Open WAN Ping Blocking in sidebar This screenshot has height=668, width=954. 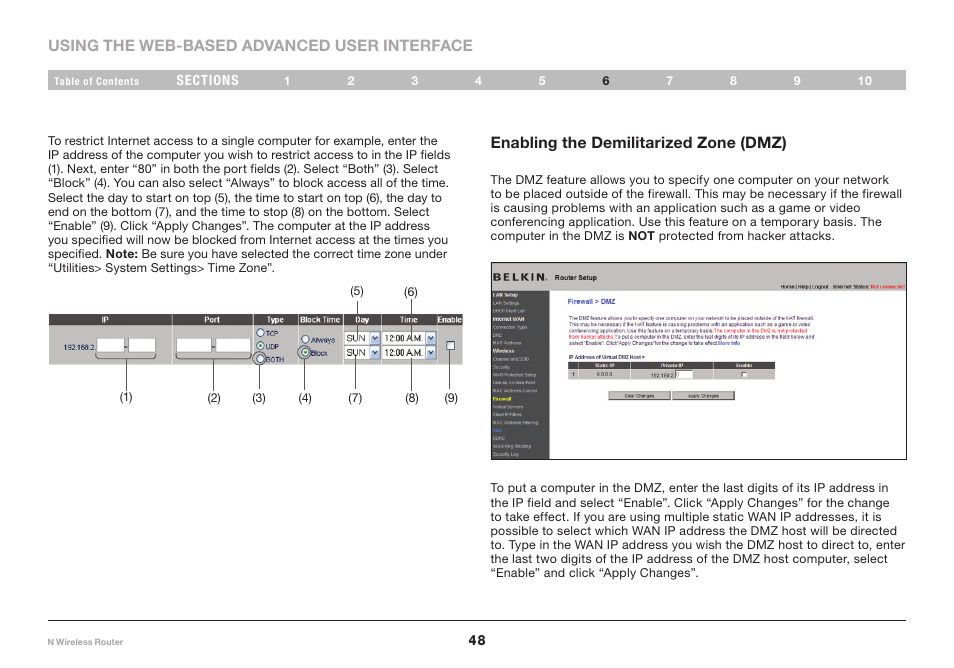(x=512, y=447)
